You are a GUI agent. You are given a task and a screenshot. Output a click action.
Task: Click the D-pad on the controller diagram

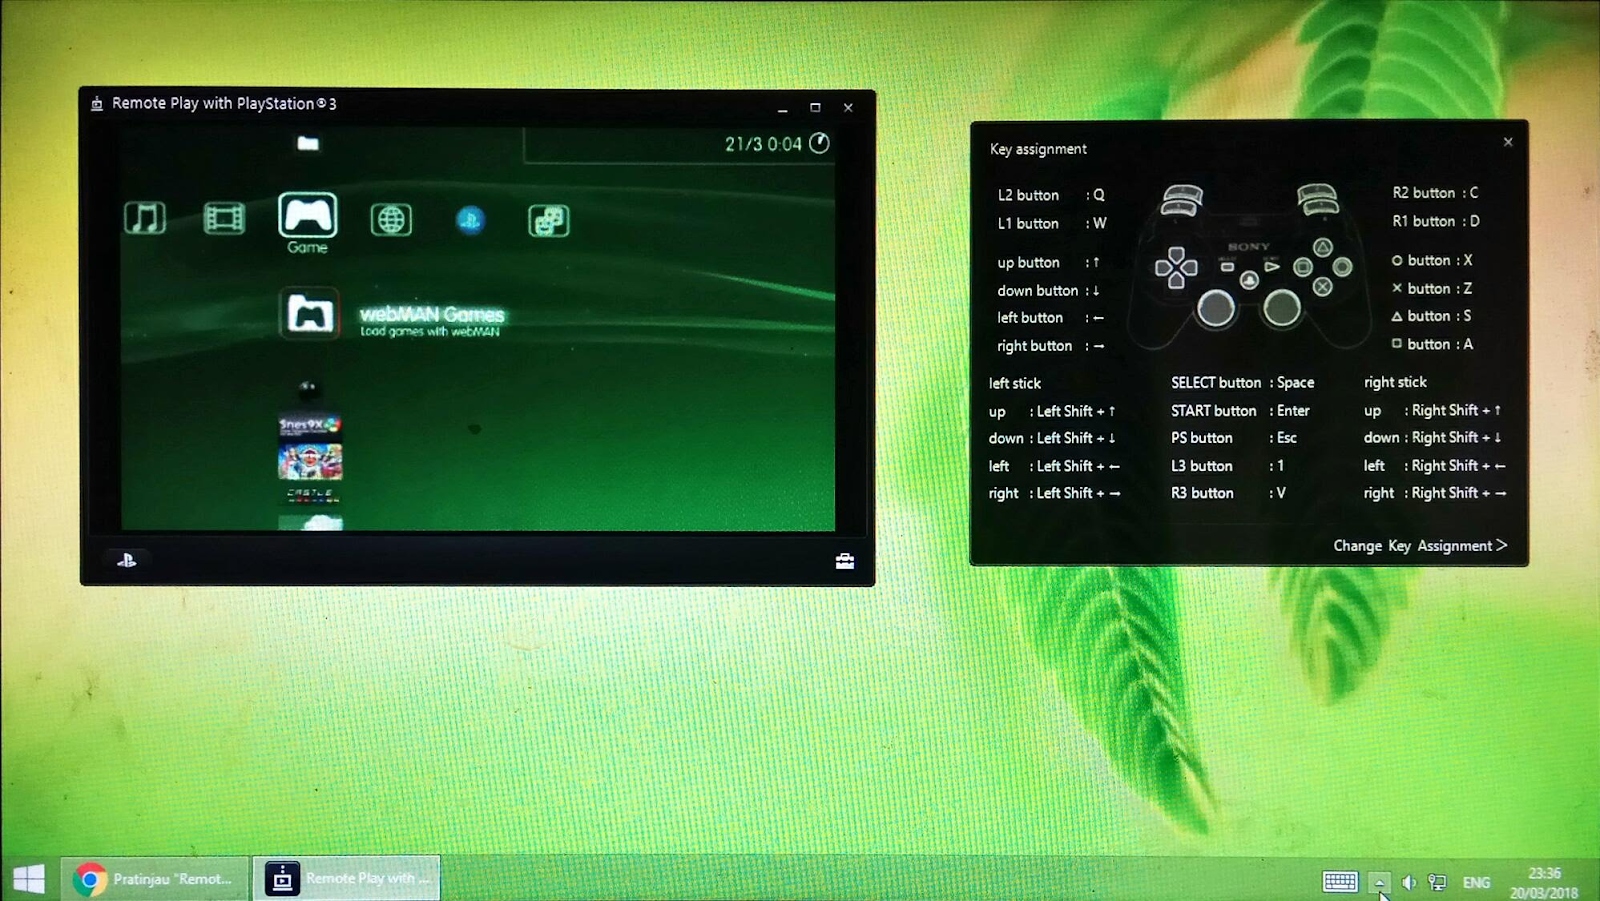click(1176, 267)
